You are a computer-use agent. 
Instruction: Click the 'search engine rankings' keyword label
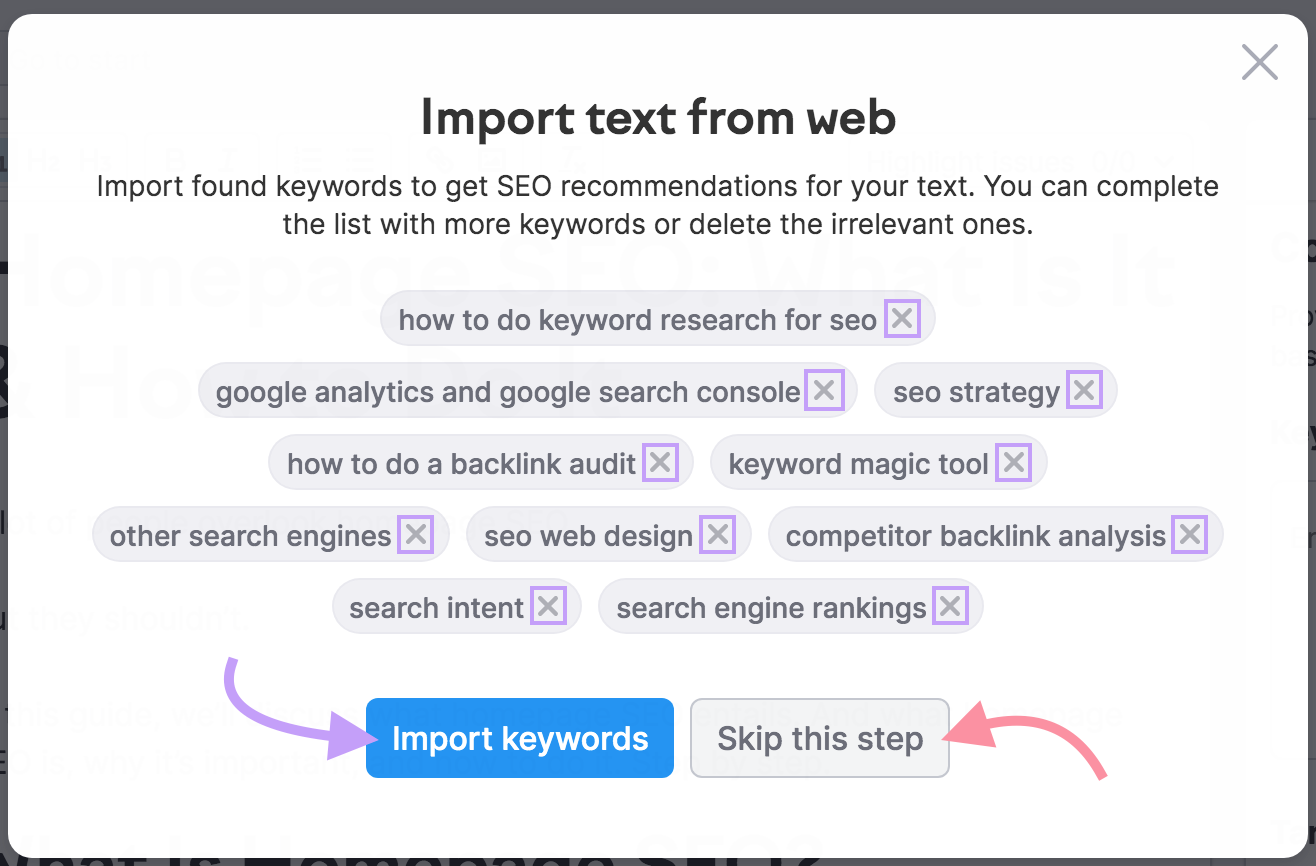tap(772, 607)
